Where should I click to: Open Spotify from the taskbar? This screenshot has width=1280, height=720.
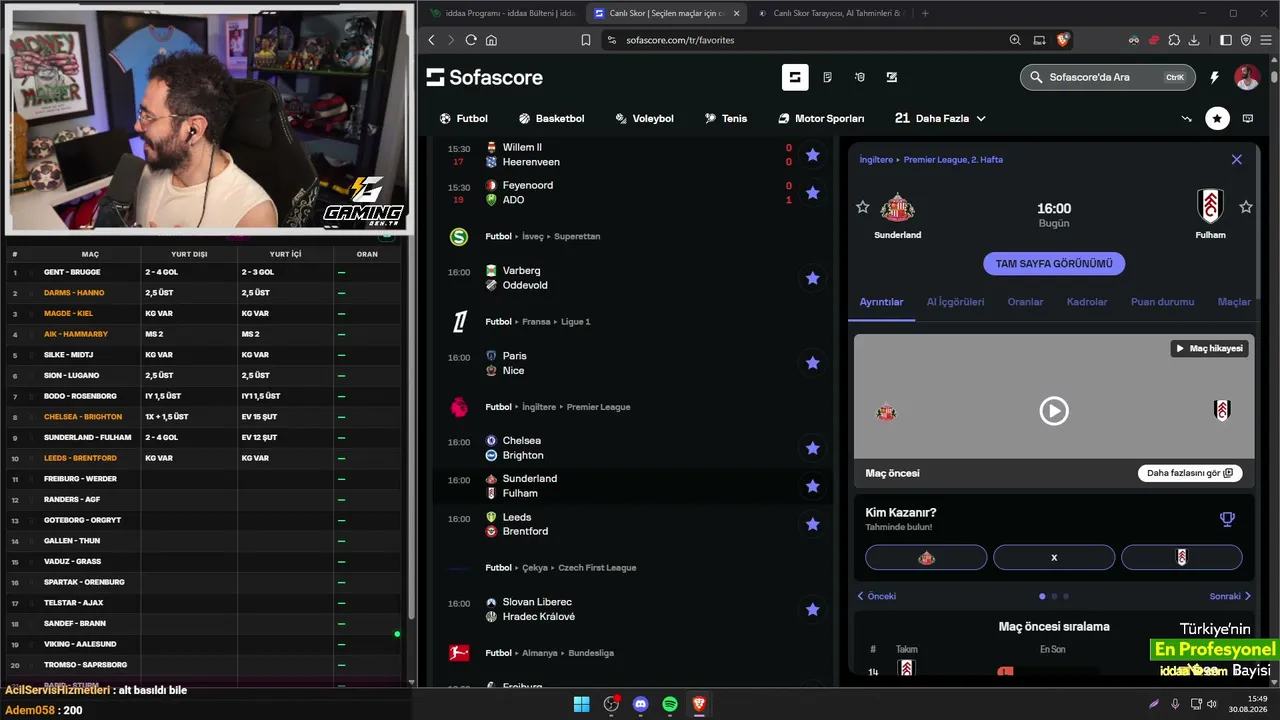[670, 704]
